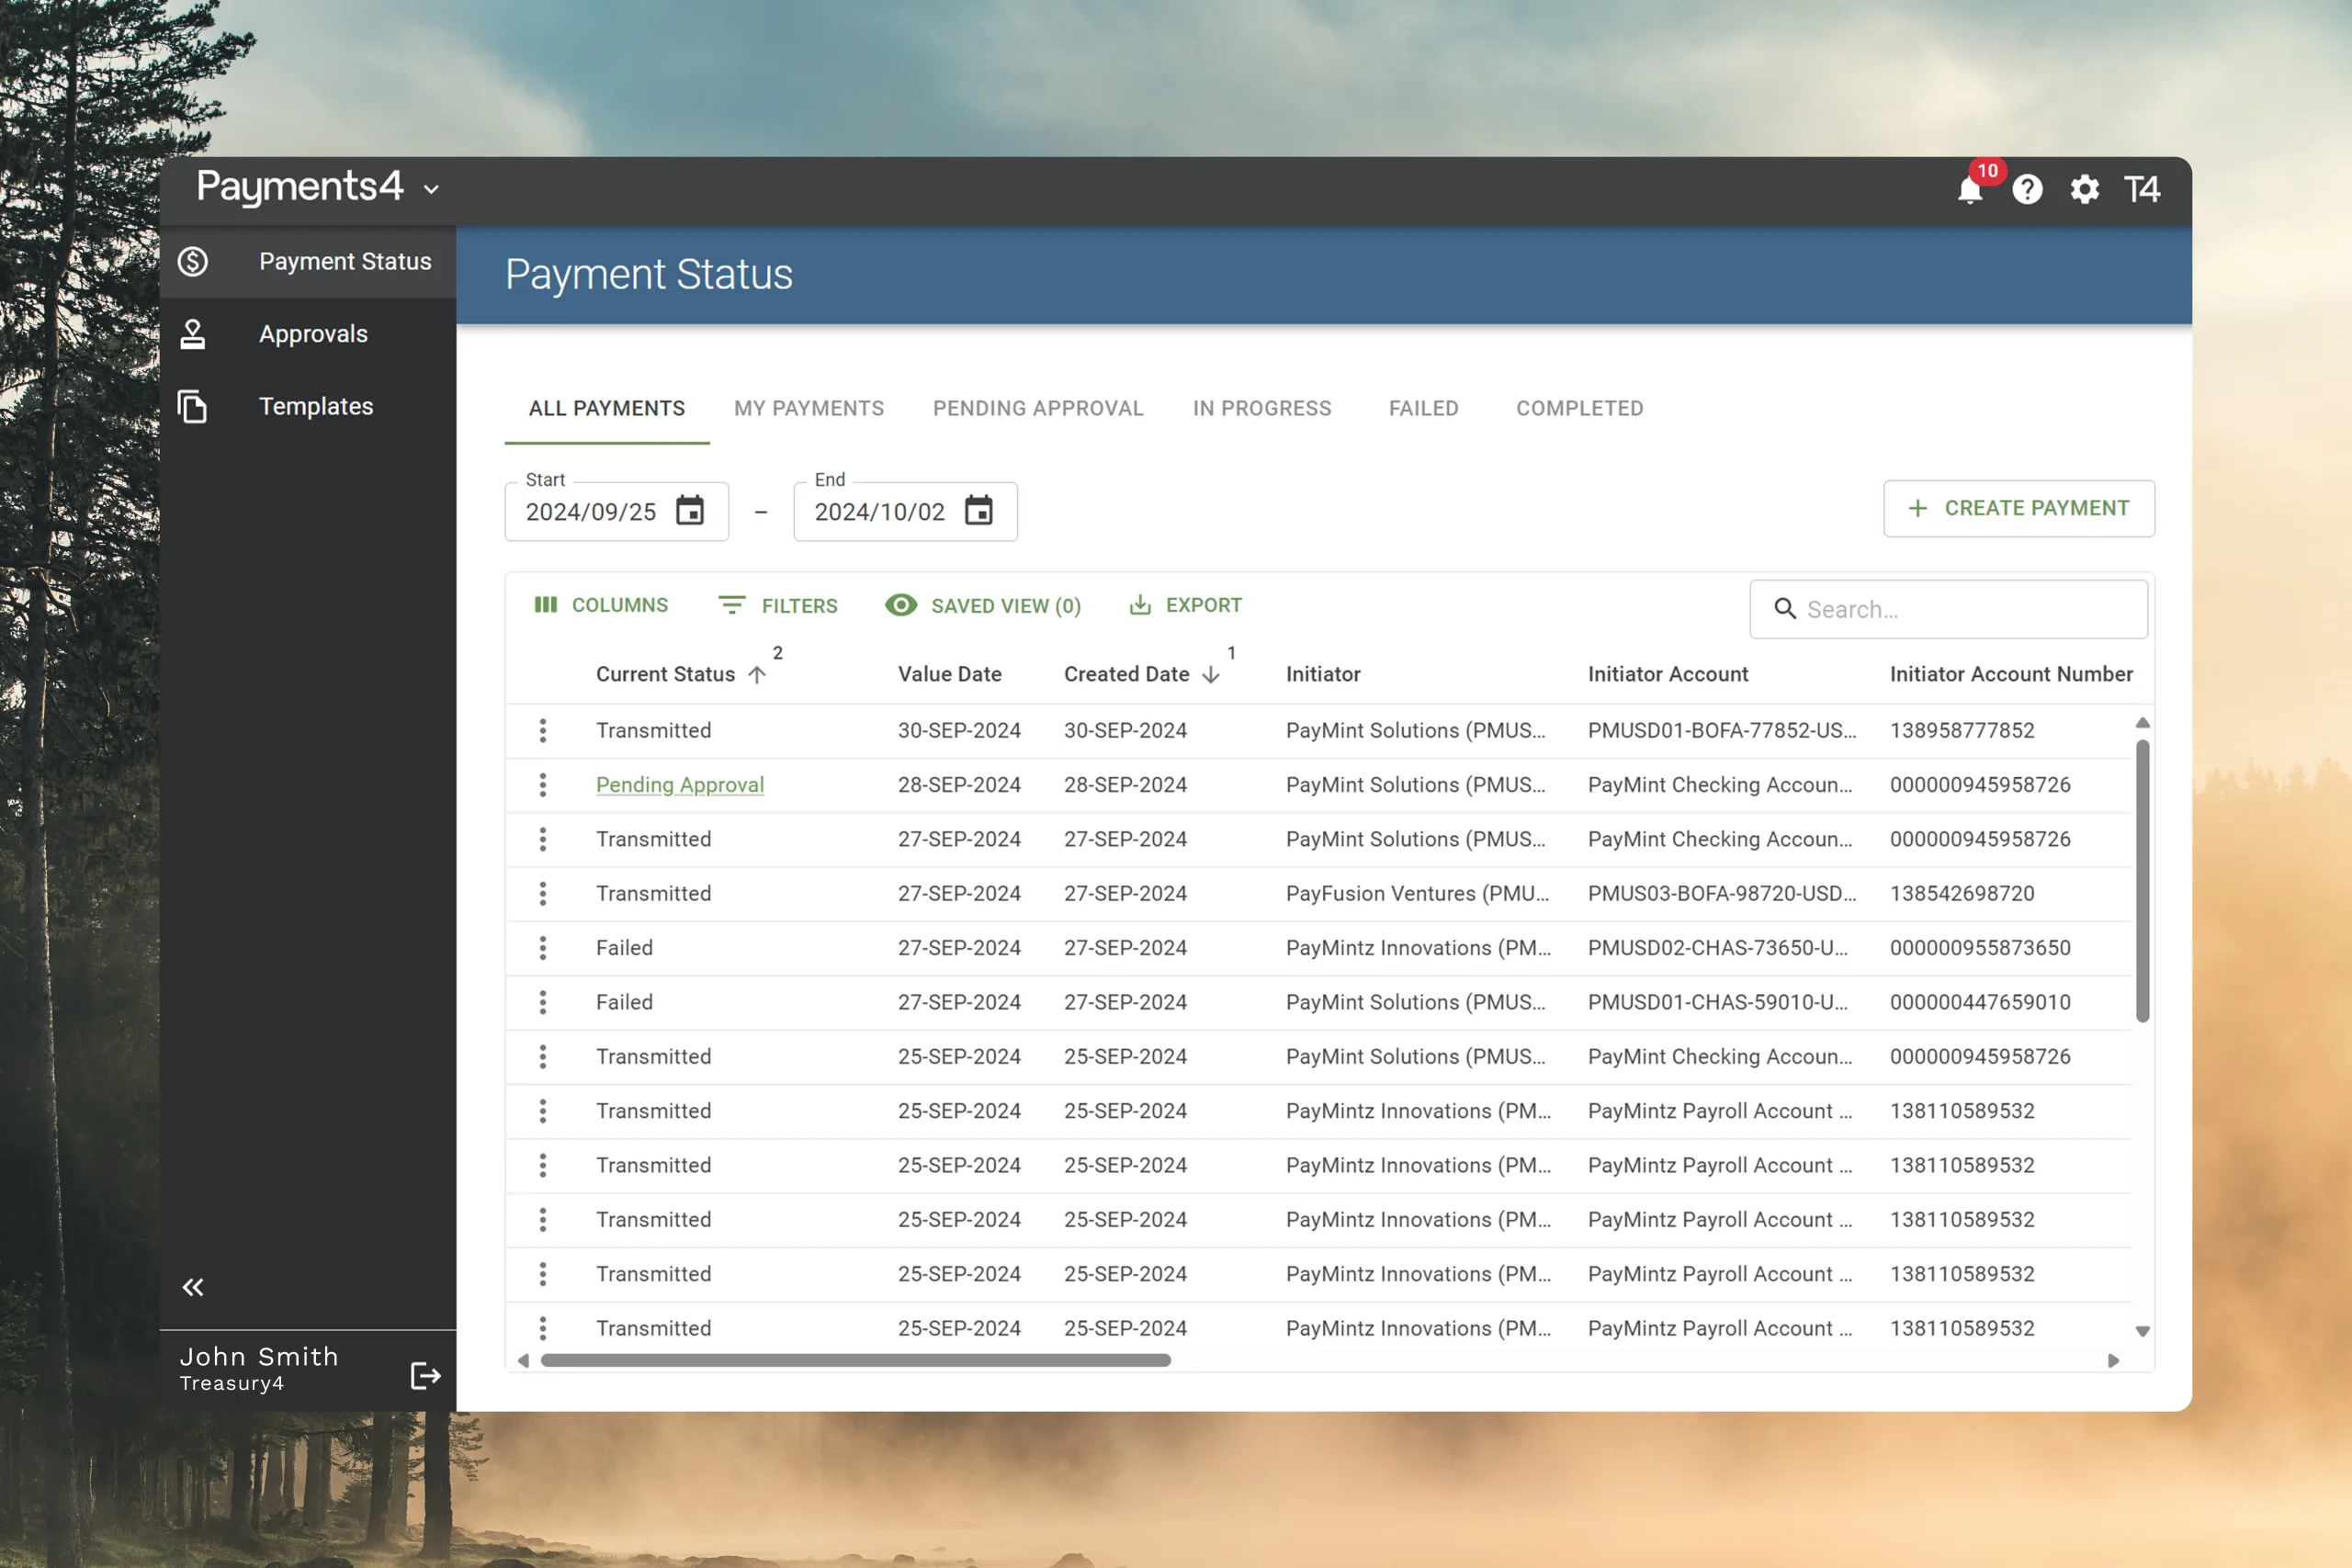Open the settings gear in the top bar
Screen dimensions: 2352x1568
point(2084,190)
